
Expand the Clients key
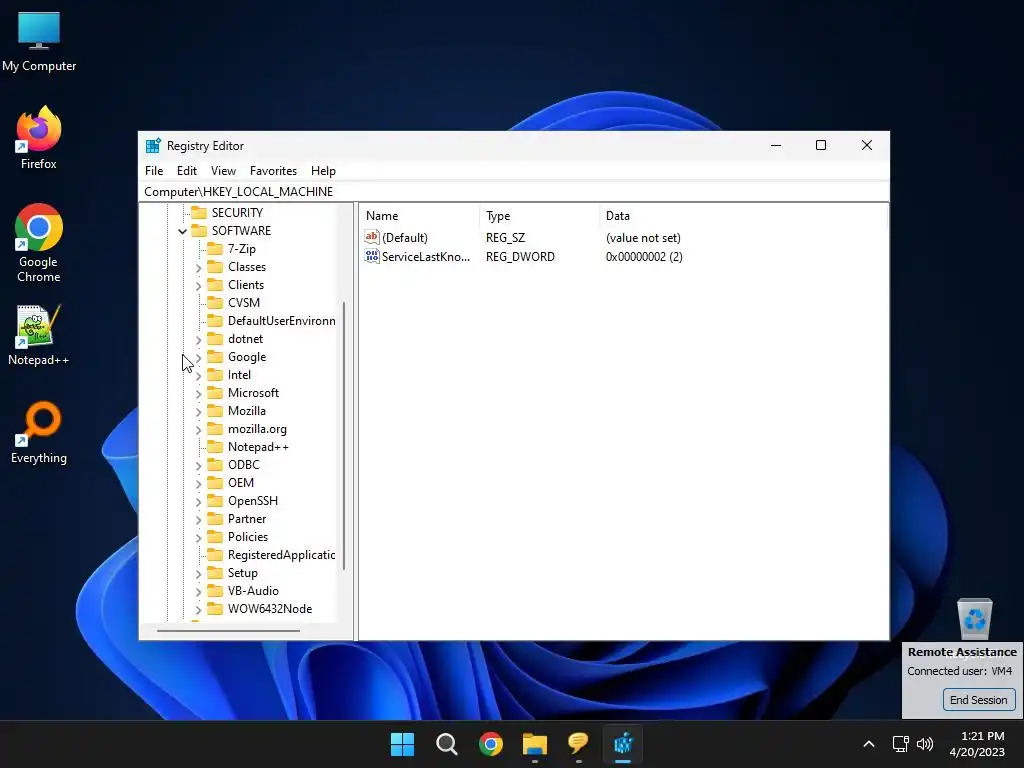coord(199,285)
